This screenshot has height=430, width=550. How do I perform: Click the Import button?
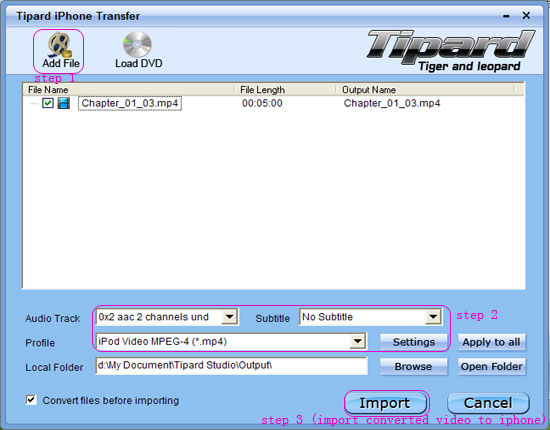[385, 403]
